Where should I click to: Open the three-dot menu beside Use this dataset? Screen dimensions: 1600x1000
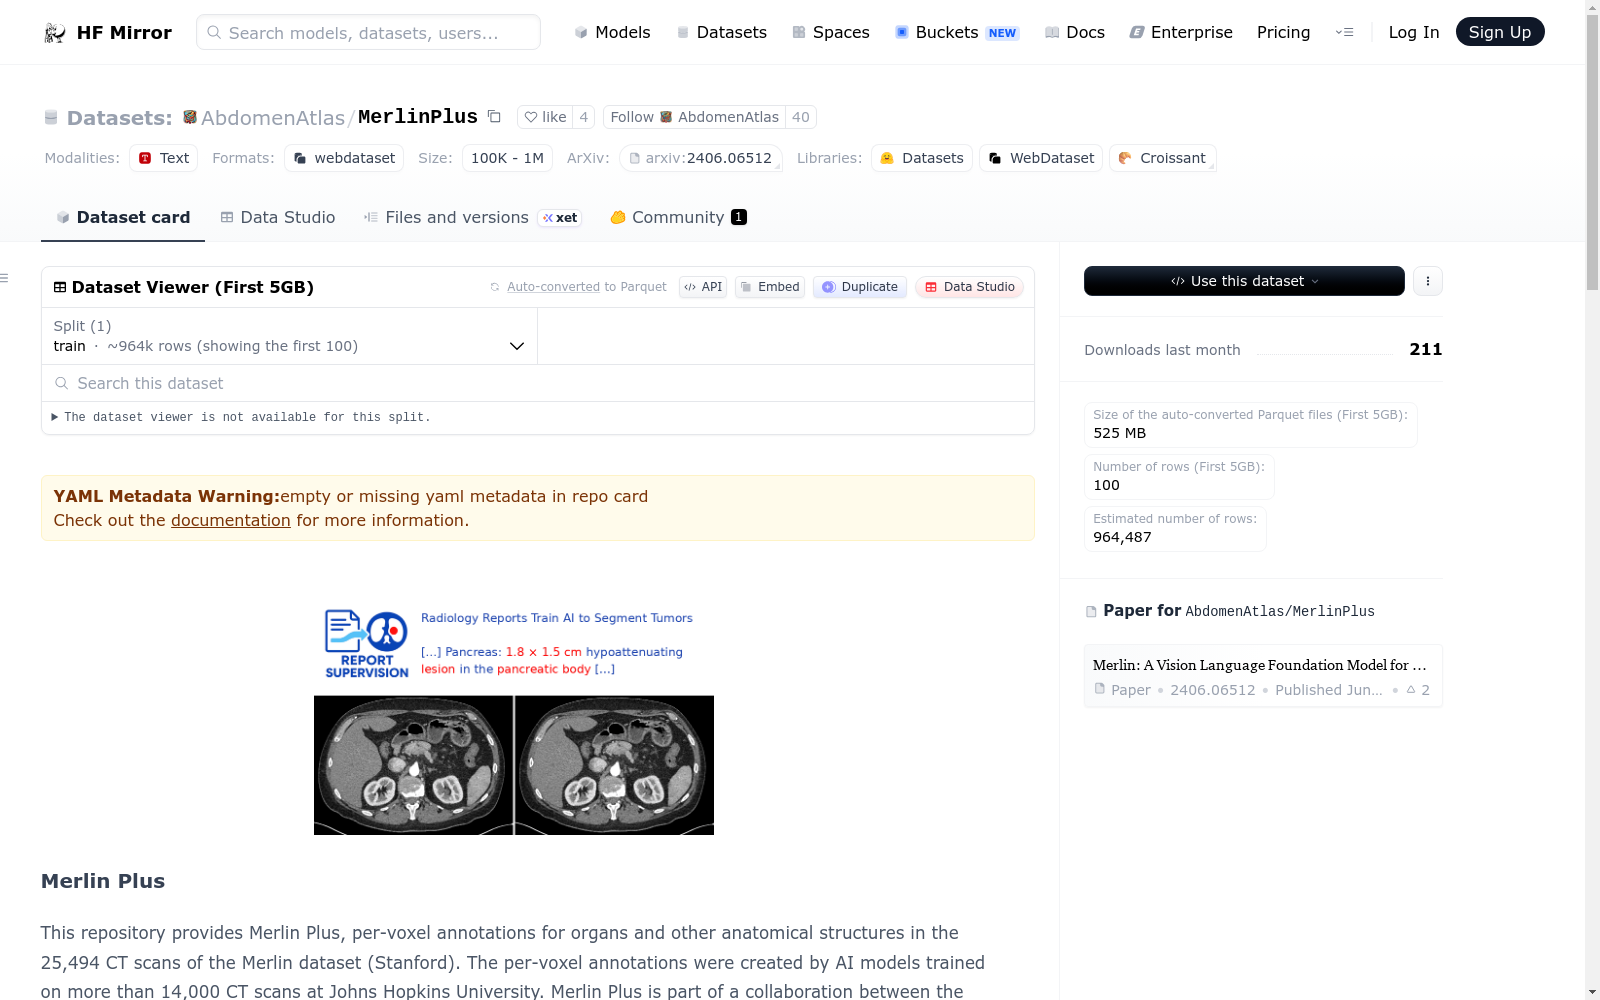coord(1428,281)
